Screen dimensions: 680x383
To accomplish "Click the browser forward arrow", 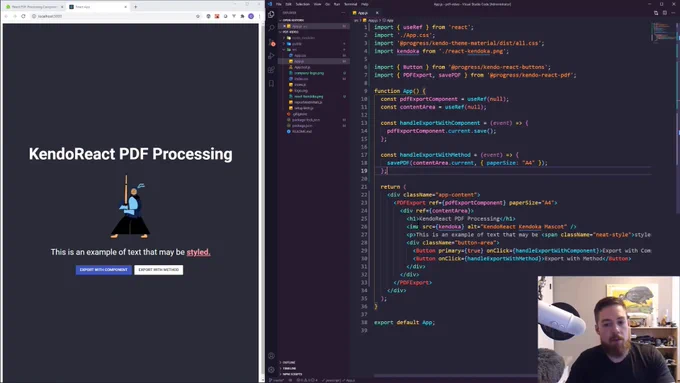I will 15,16.
